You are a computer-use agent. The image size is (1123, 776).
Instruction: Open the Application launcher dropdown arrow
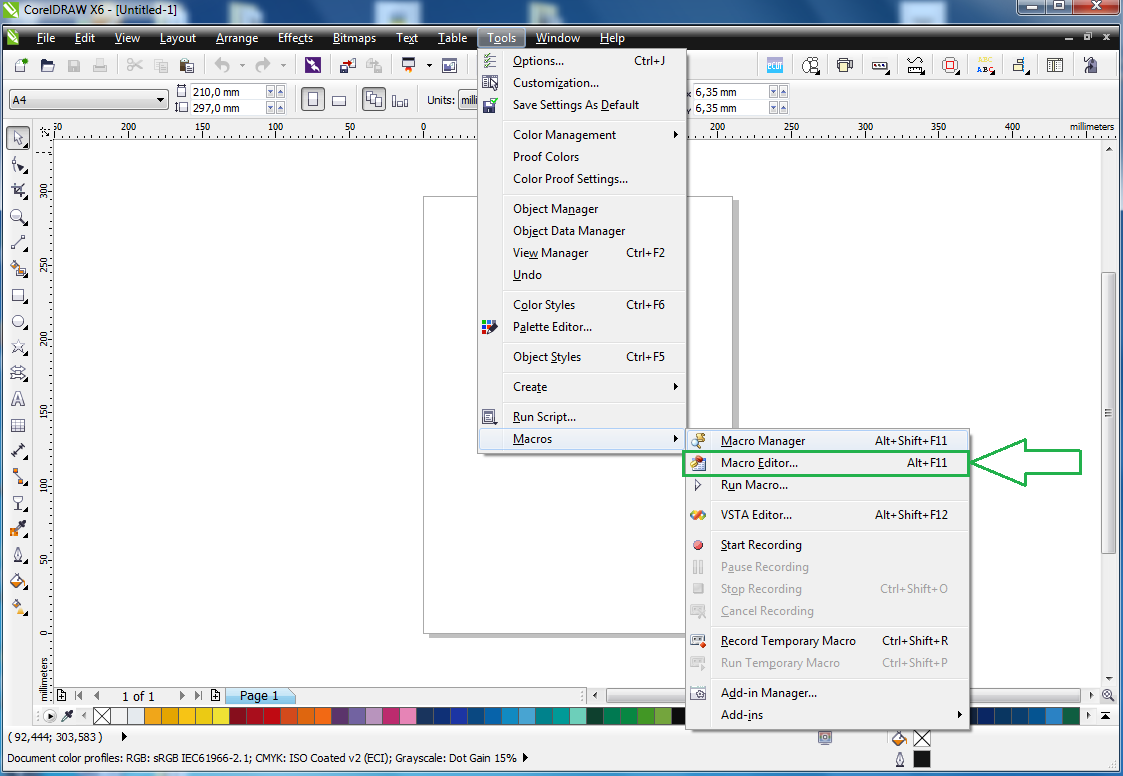click(429, 65)
